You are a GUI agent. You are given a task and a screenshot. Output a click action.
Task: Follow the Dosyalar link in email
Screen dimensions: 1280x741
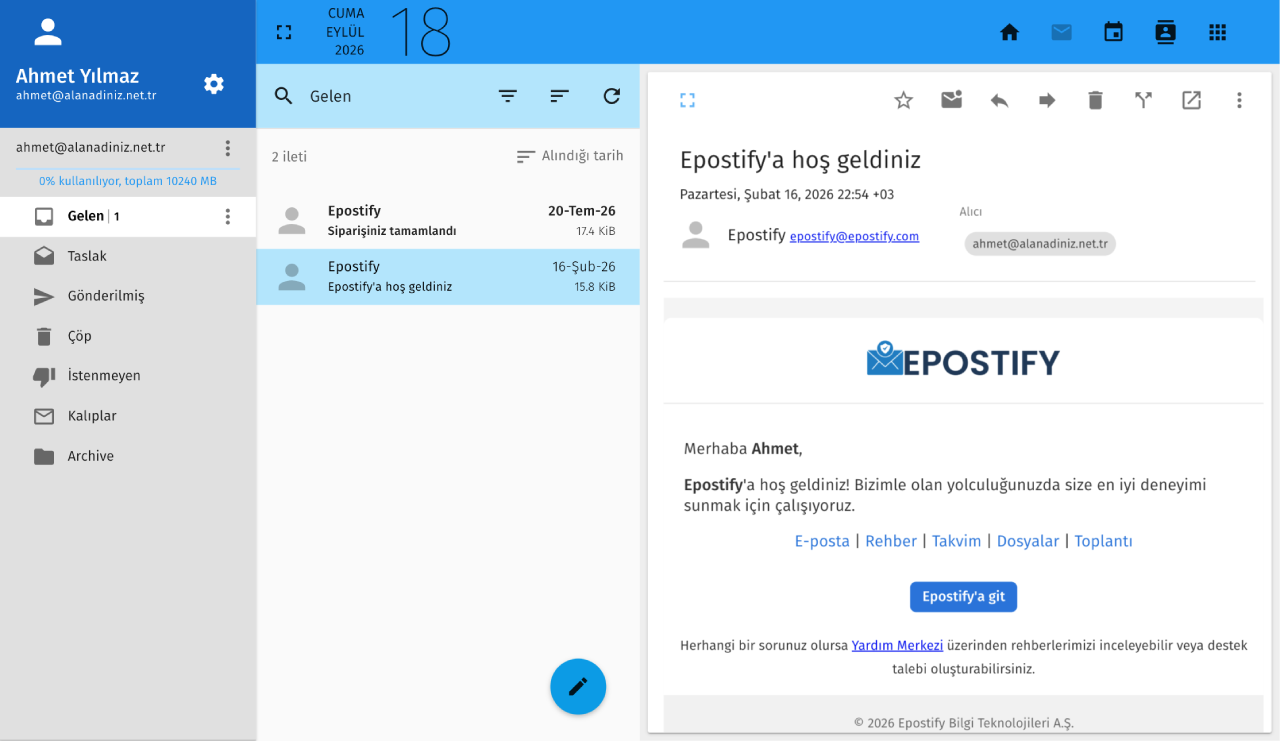pyautogui.click(x=1028, y=541)
